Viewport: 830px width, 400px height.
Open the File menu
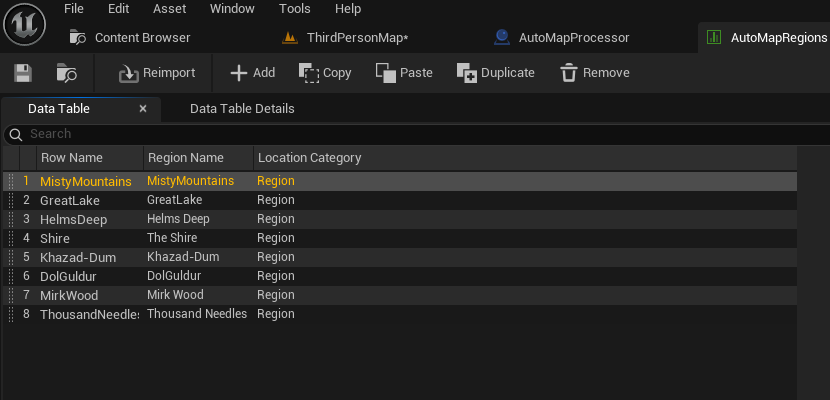click(x=74, y=9)
